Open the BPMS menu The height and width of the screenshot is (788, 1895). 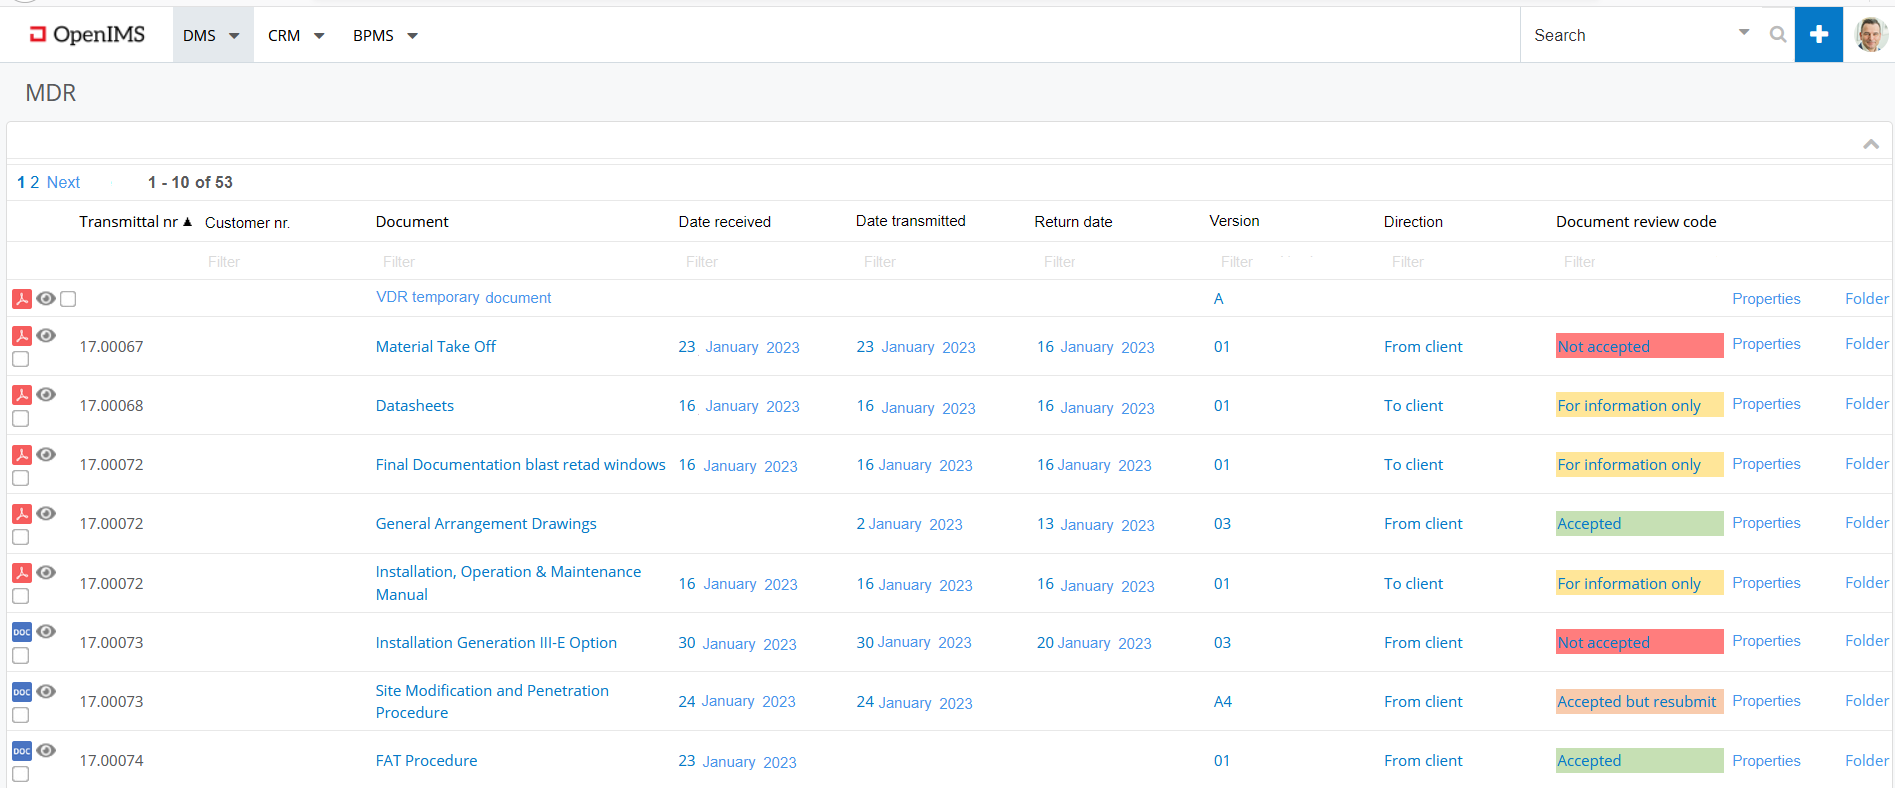385,35
